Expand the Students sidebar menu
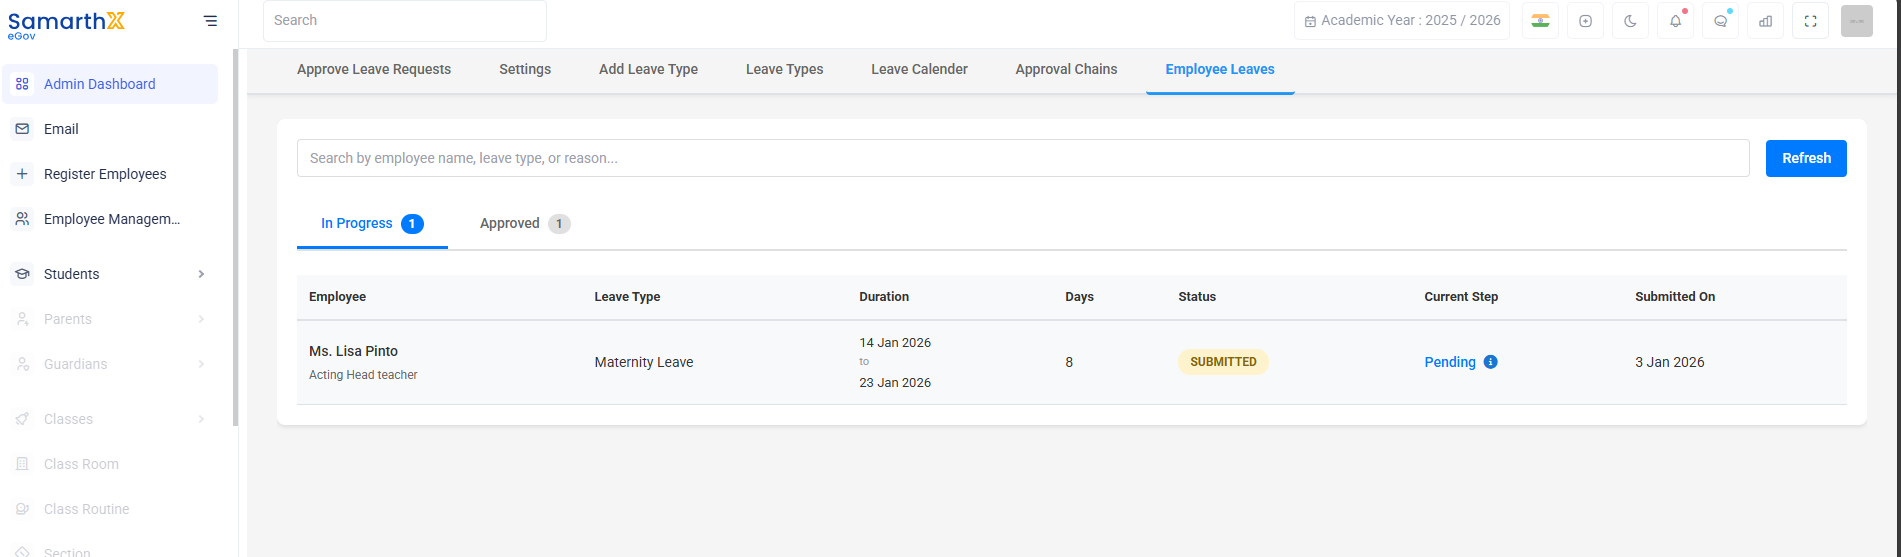The image size is (1901, 557). pyautogui.click(x=110, y=274)
